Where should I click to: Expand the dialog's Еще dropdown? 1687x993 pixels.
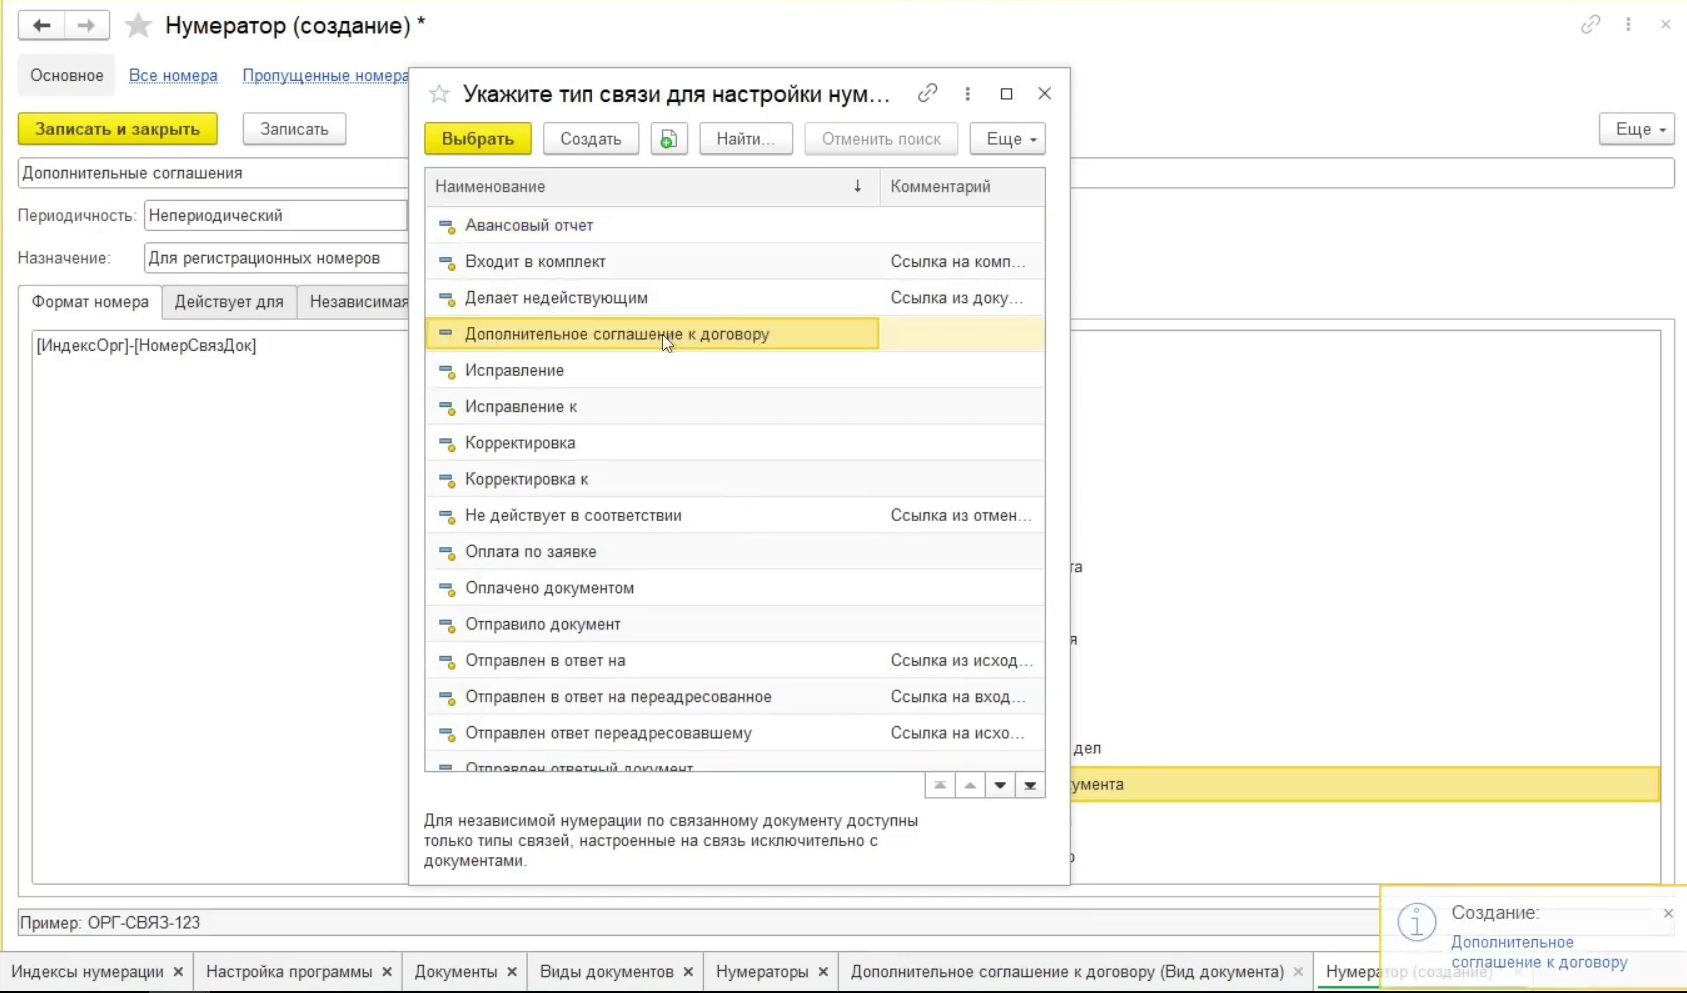(1007, 139)
